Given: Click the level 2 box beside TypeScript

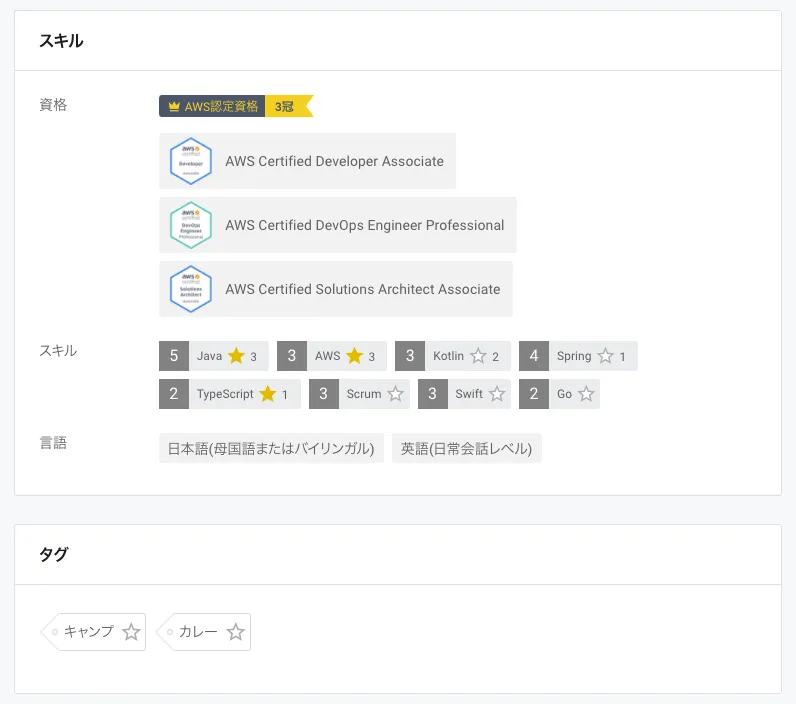Looking at the screenshot, I should [x=174, y=394].
